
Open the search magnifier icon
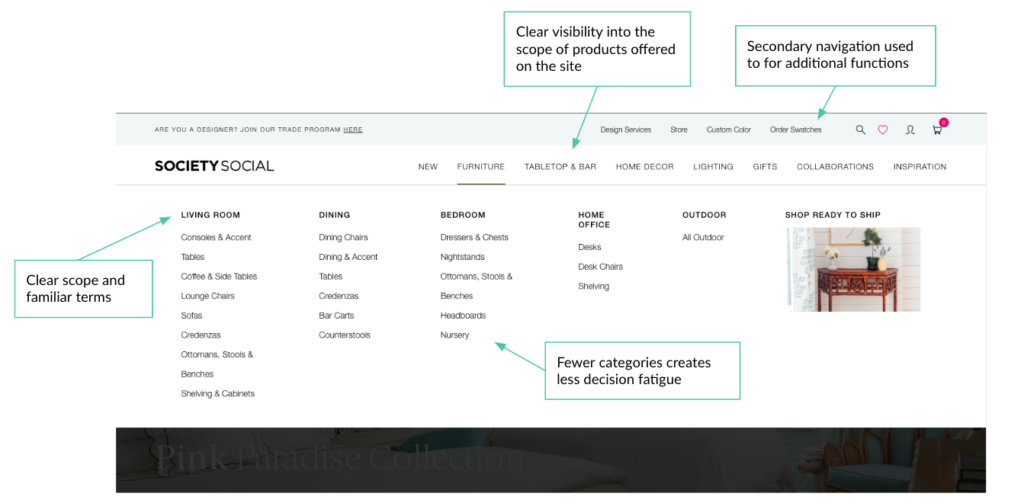[860, 129]
